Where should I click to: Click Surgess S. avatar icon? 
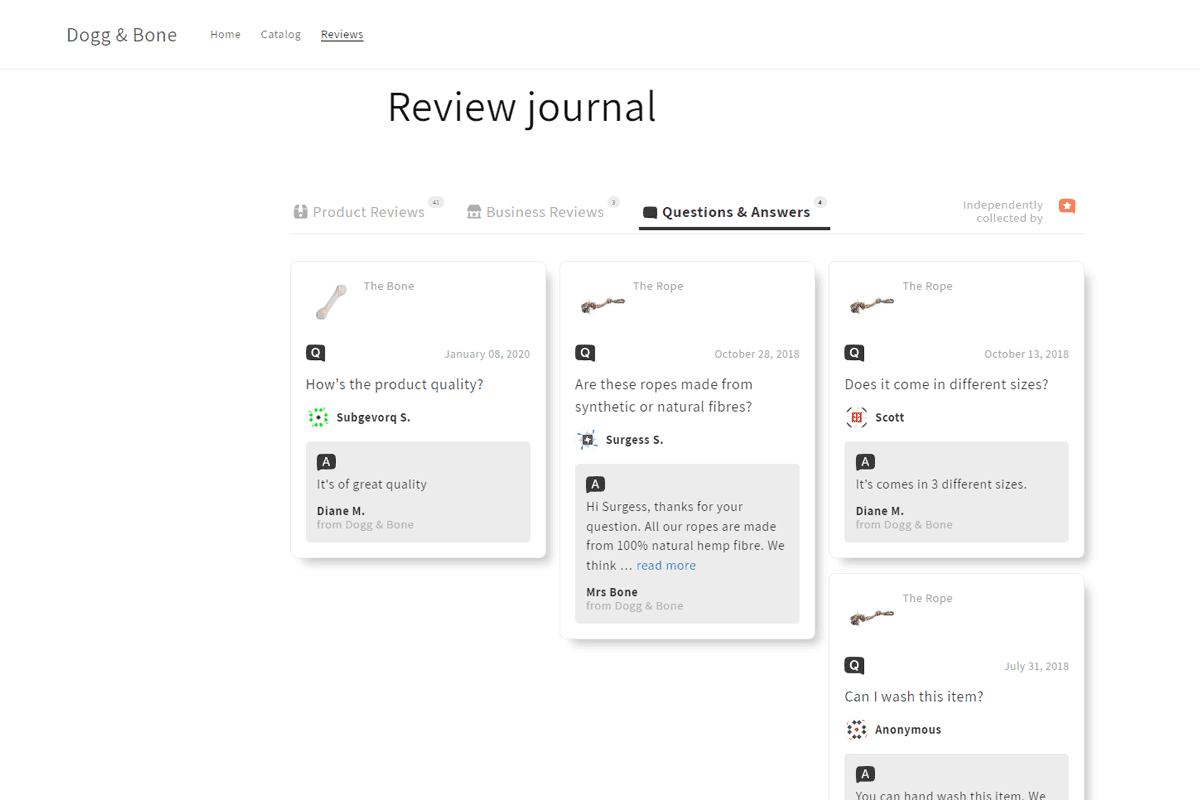tap(588, 440)
